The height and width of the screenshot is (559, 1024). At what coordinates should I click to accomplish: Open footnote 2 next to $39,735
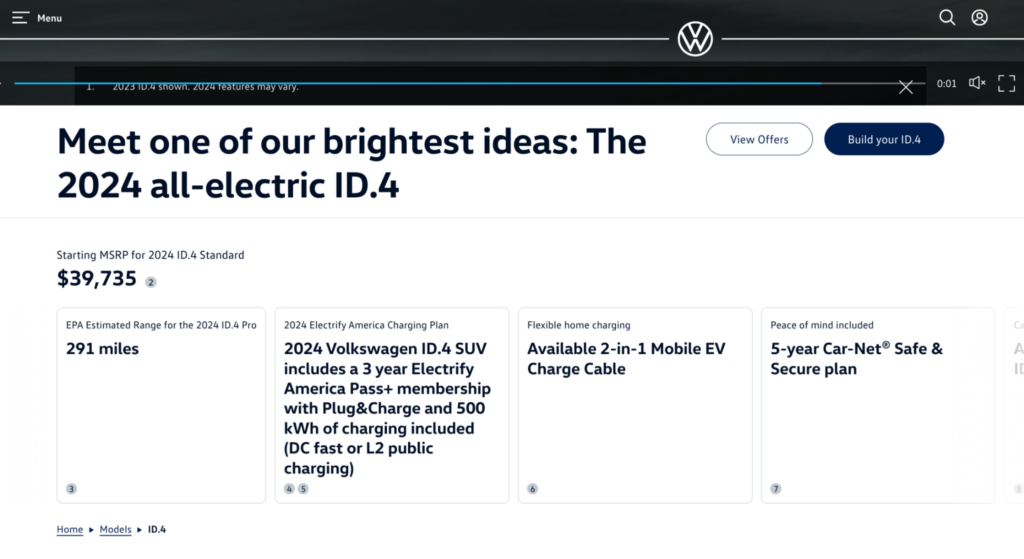tap(151, 282)
